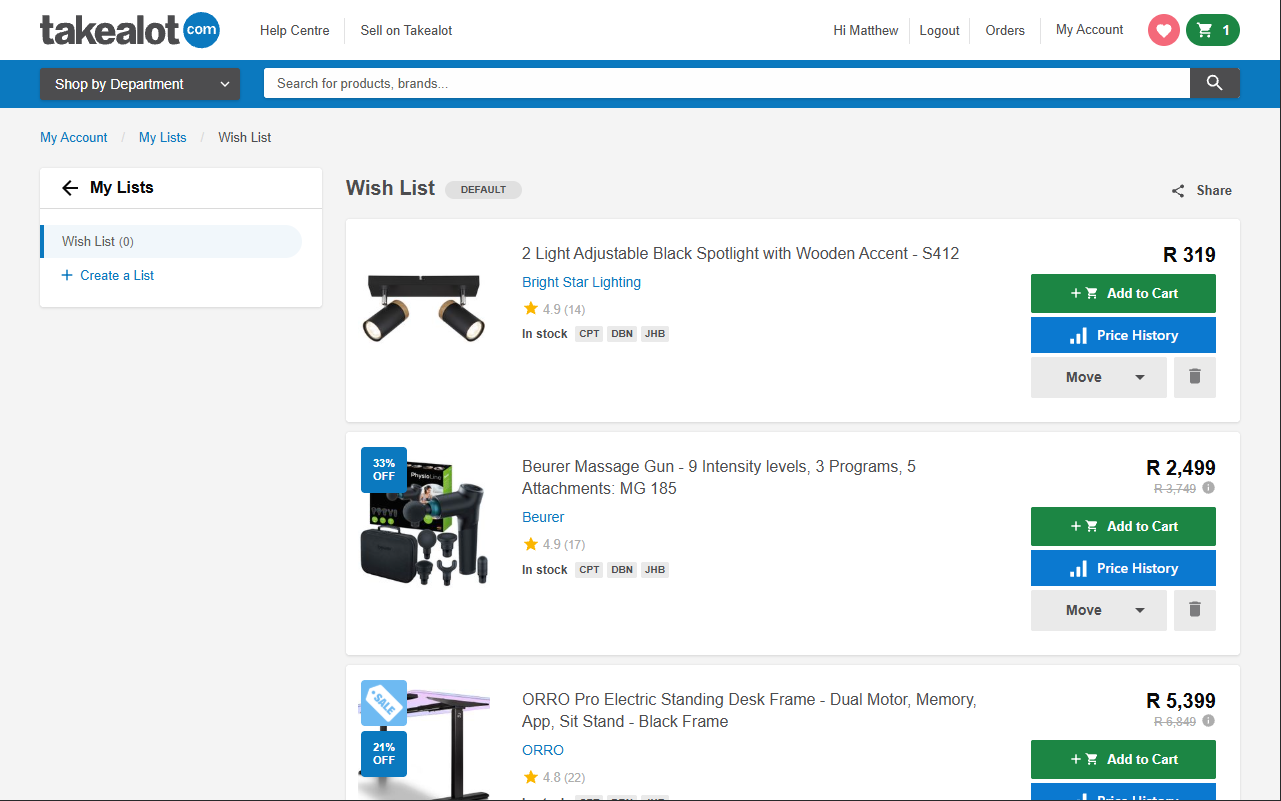Click DBN stock tag on Black Spotlight
Viewport: 1281px width, 801px height.
(622, 334)
